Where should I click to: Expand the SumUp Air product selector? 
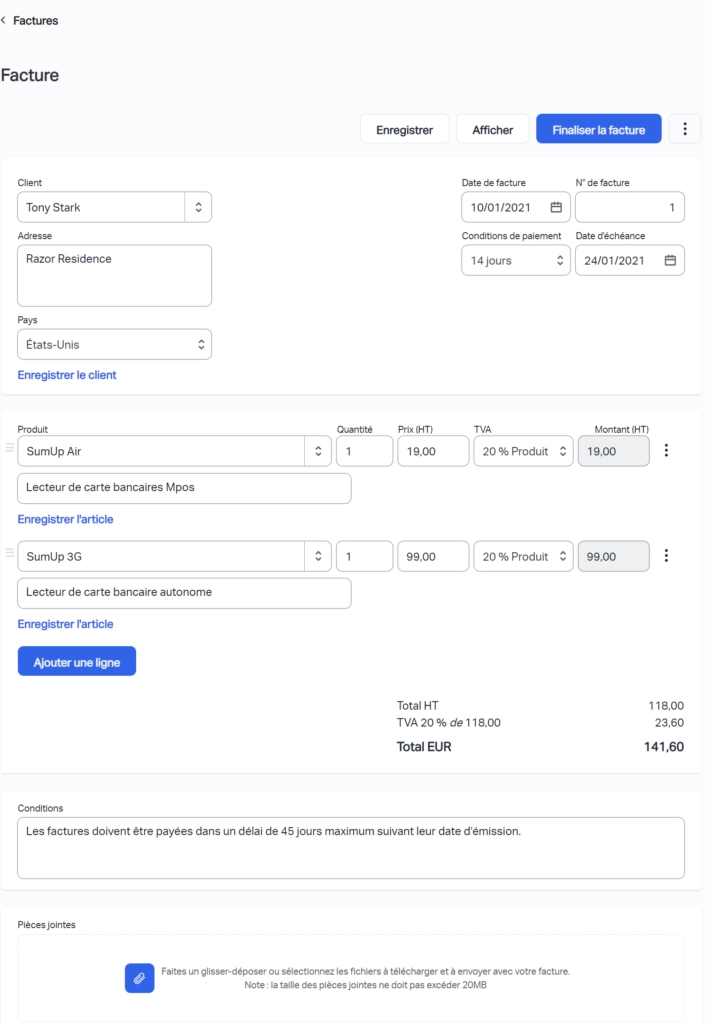coord(318,451)
